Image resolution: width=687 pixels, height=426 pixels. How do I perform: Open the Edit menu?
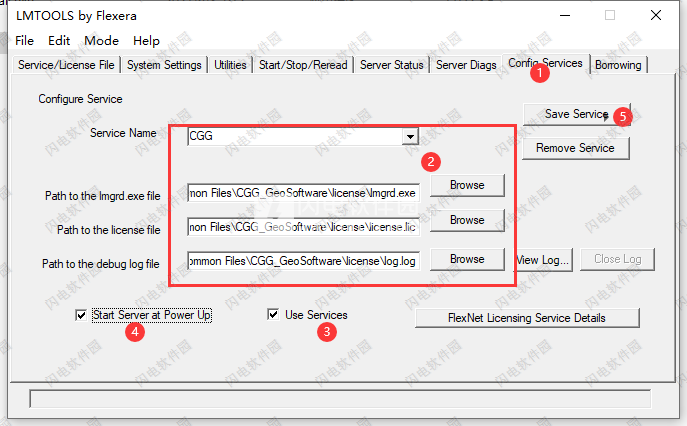[x=59, y=41]
